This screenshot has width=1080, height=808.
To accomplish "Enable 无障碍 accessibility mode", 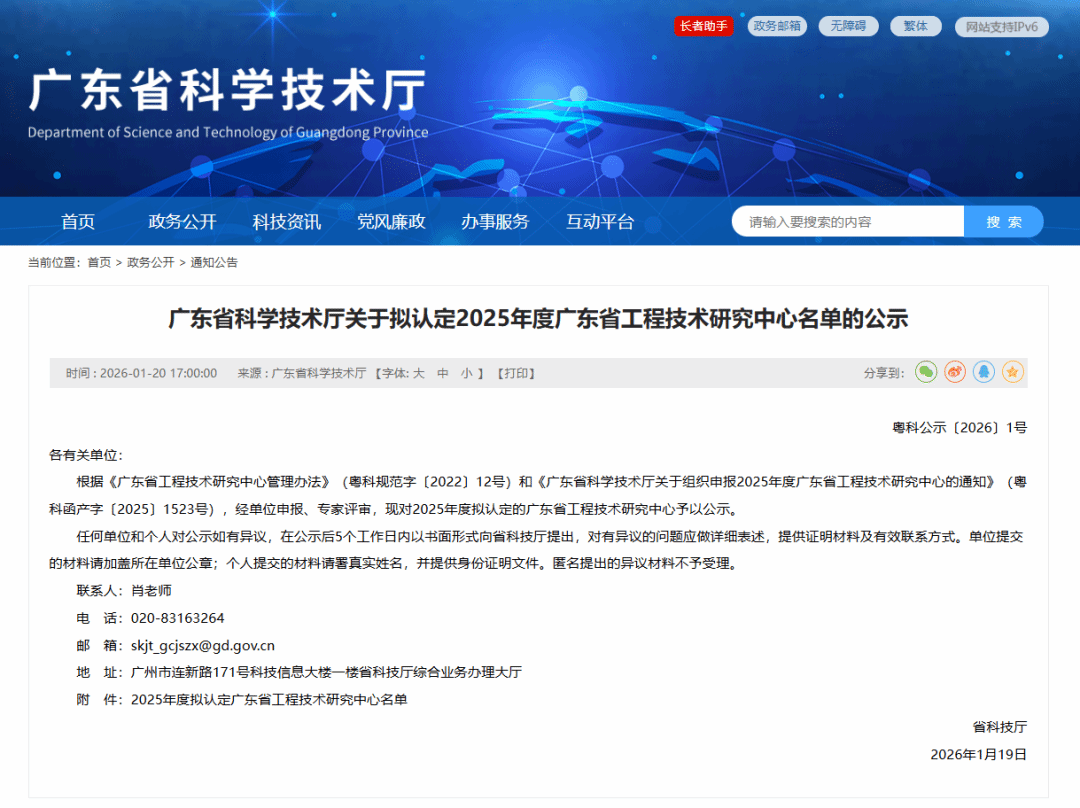I will [848, 26].
